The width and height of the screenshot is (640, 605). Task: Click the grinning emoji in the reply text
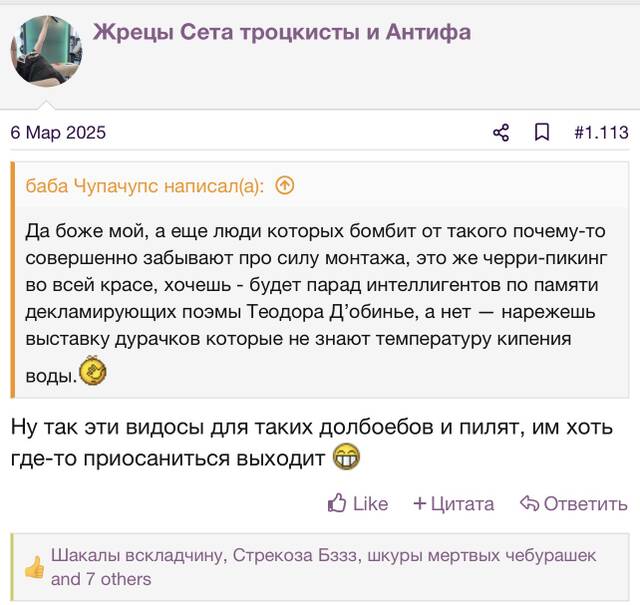347,458
